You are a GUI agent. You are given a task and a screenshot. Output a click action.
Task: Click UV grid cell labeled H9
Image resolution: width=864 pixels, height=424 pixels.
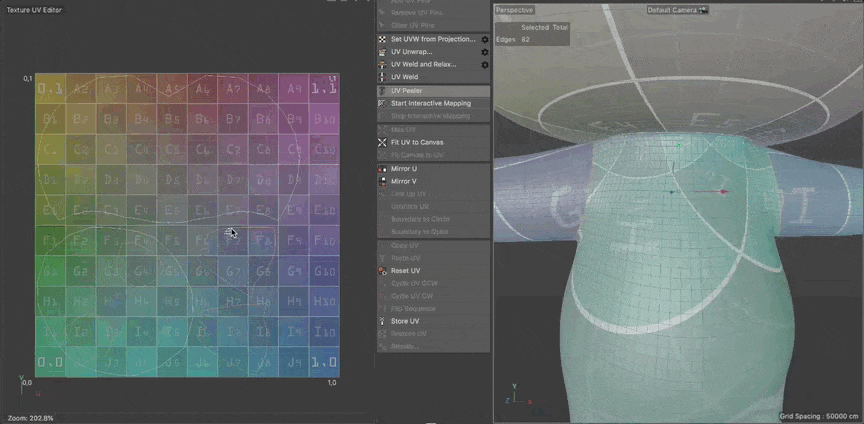(294, 302)
